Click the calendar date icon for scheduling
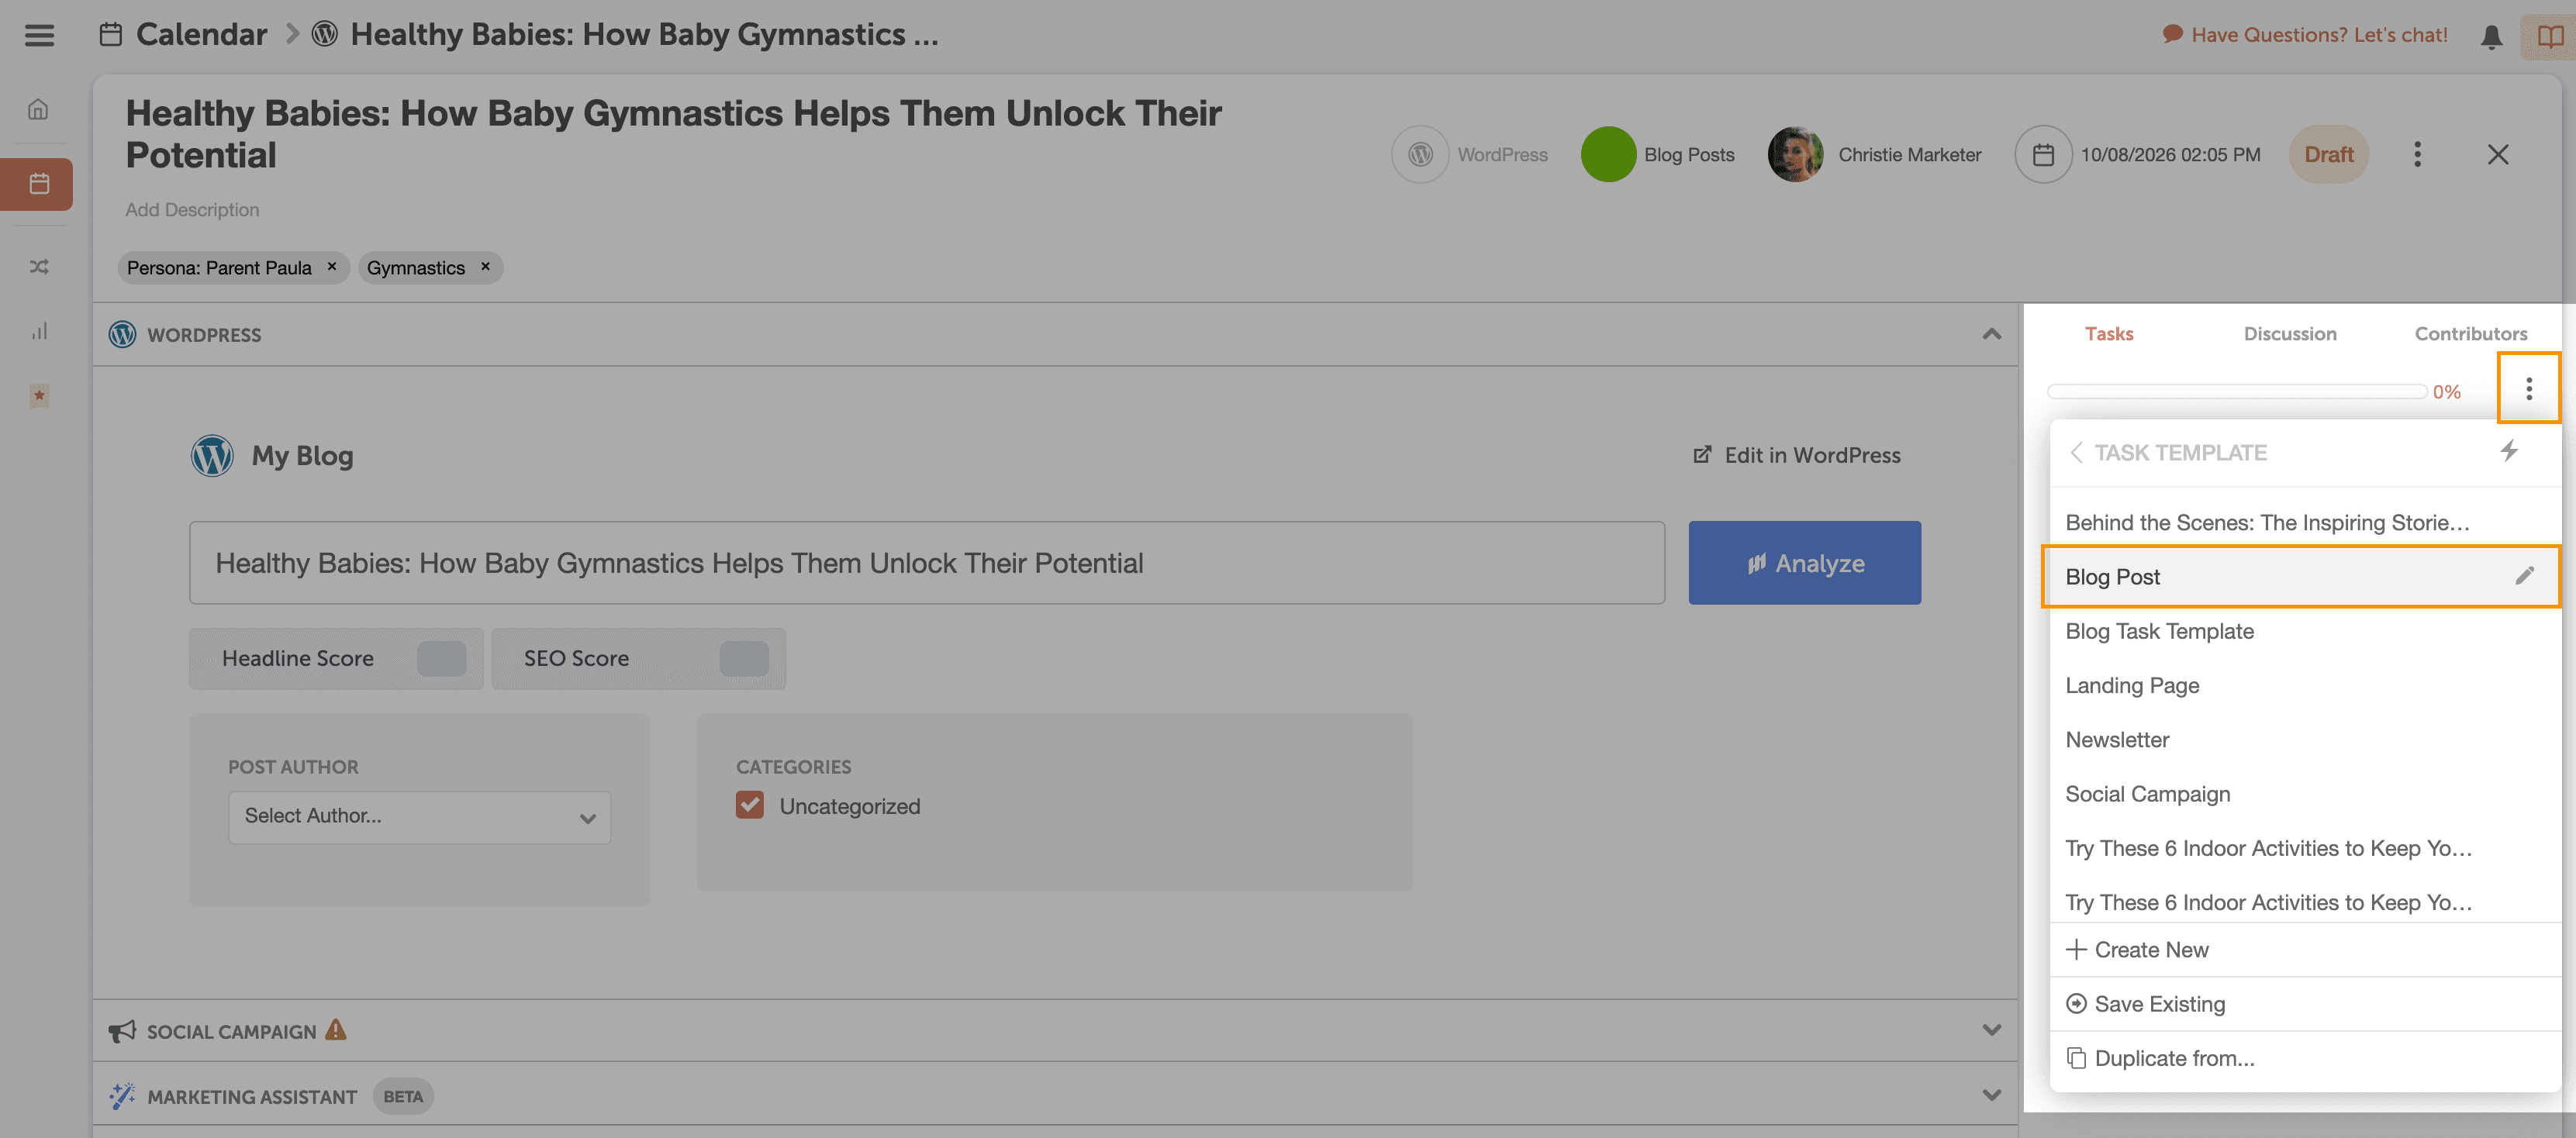 [2043, 155]
